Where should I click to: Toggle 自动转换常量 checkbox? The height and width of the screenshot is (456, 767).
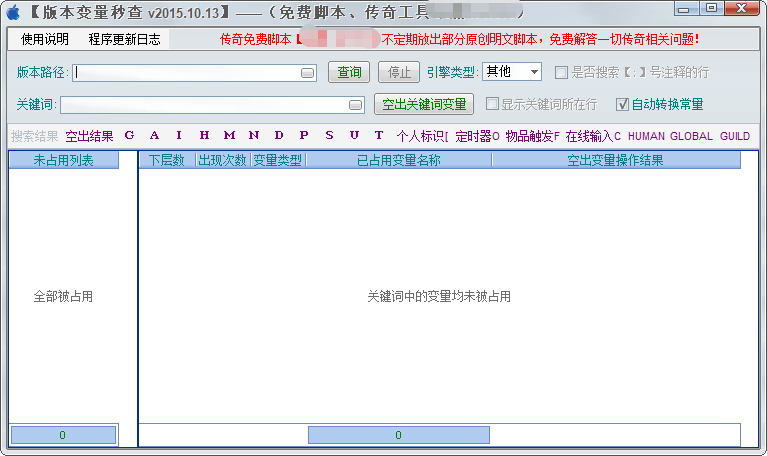(x=622, y=104)
